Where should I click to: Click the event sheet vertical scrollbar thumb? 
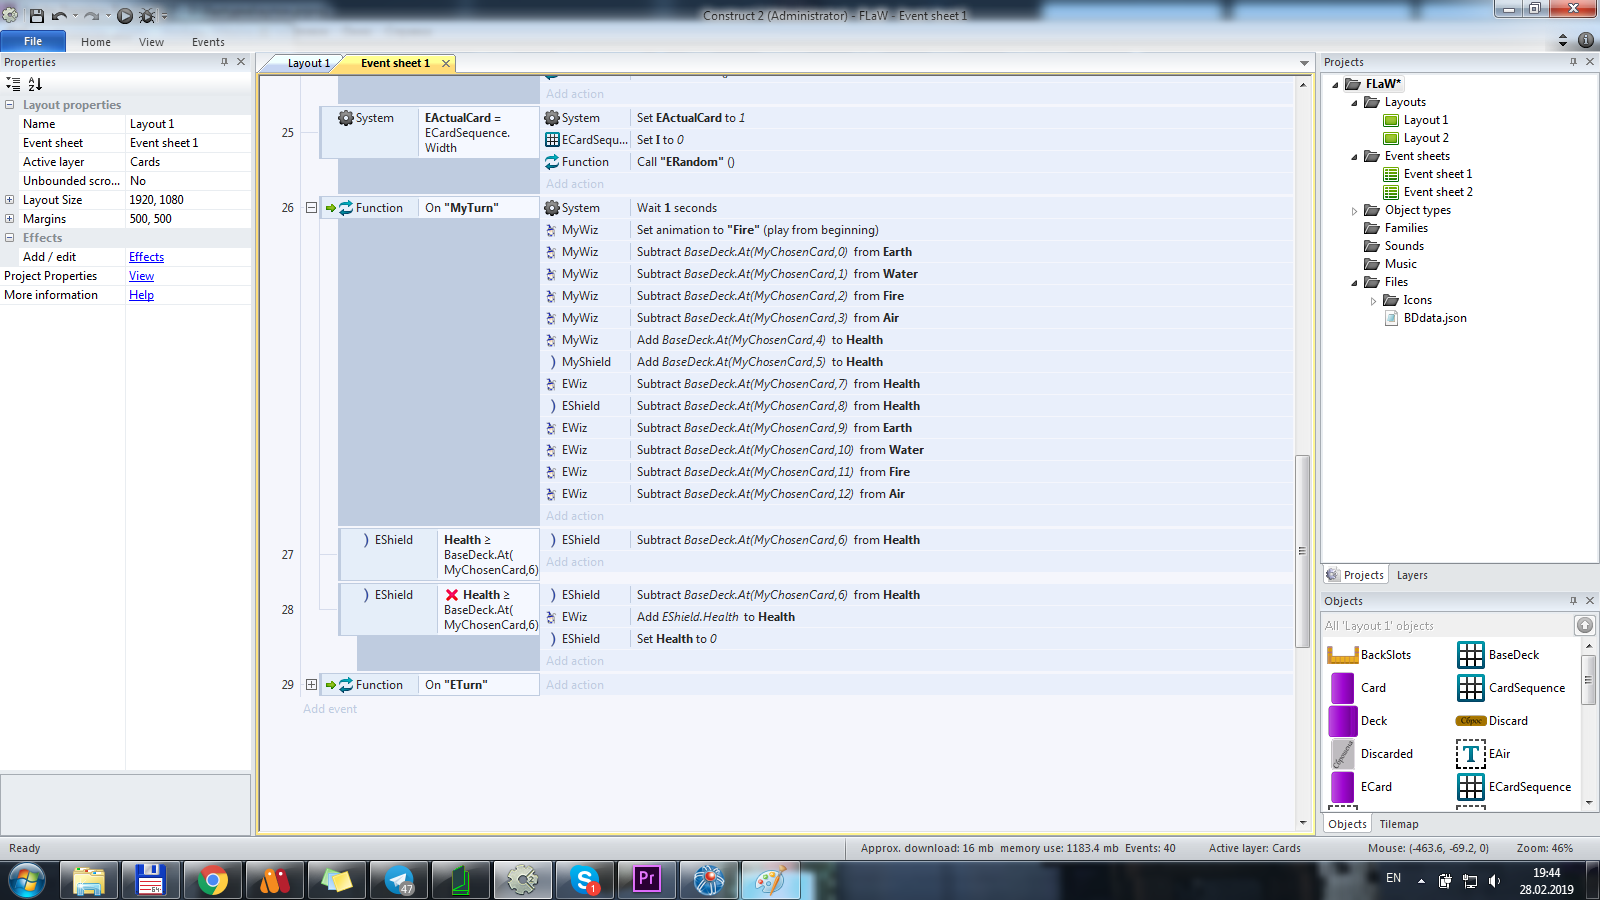tap(1302, 550)
